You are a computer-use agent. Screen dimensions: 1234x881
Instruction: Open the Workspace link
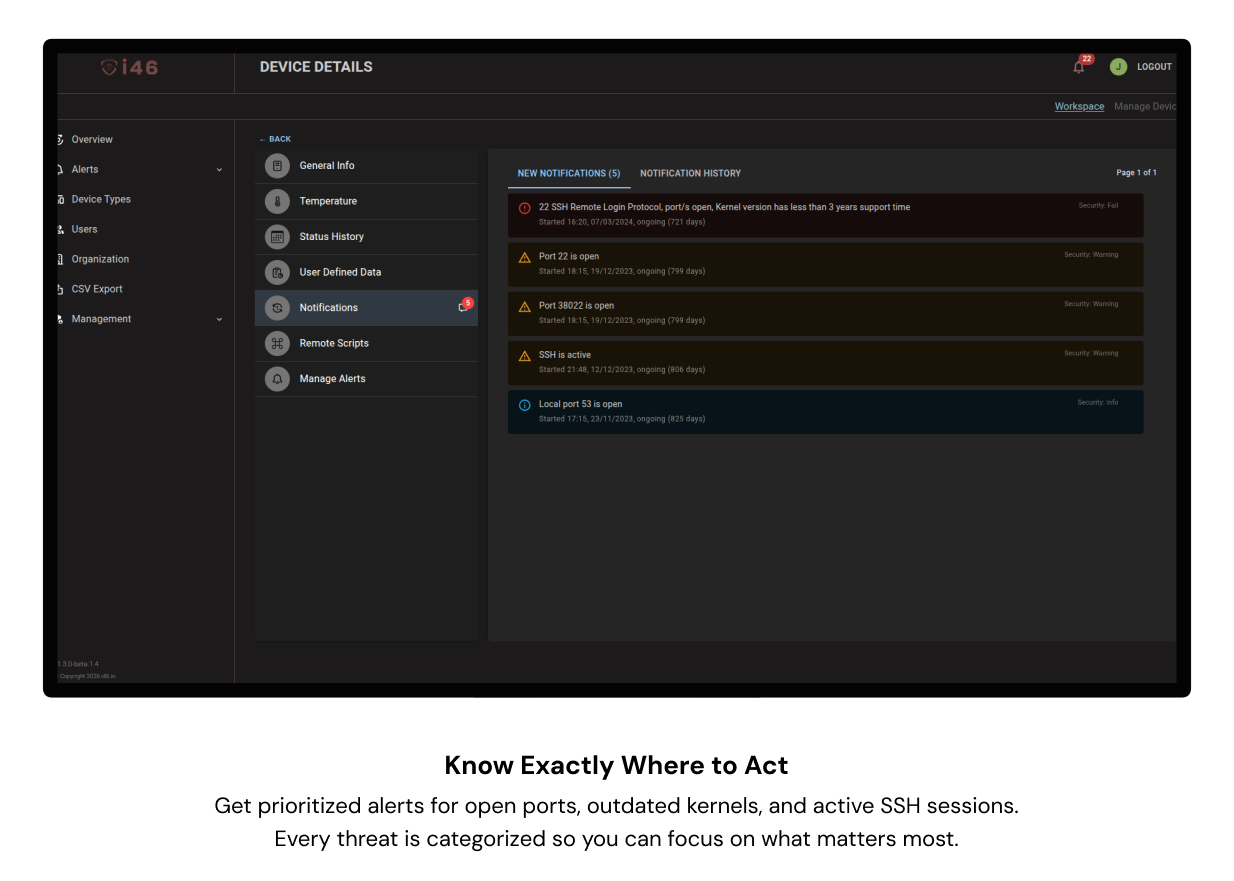(1079, 107)
